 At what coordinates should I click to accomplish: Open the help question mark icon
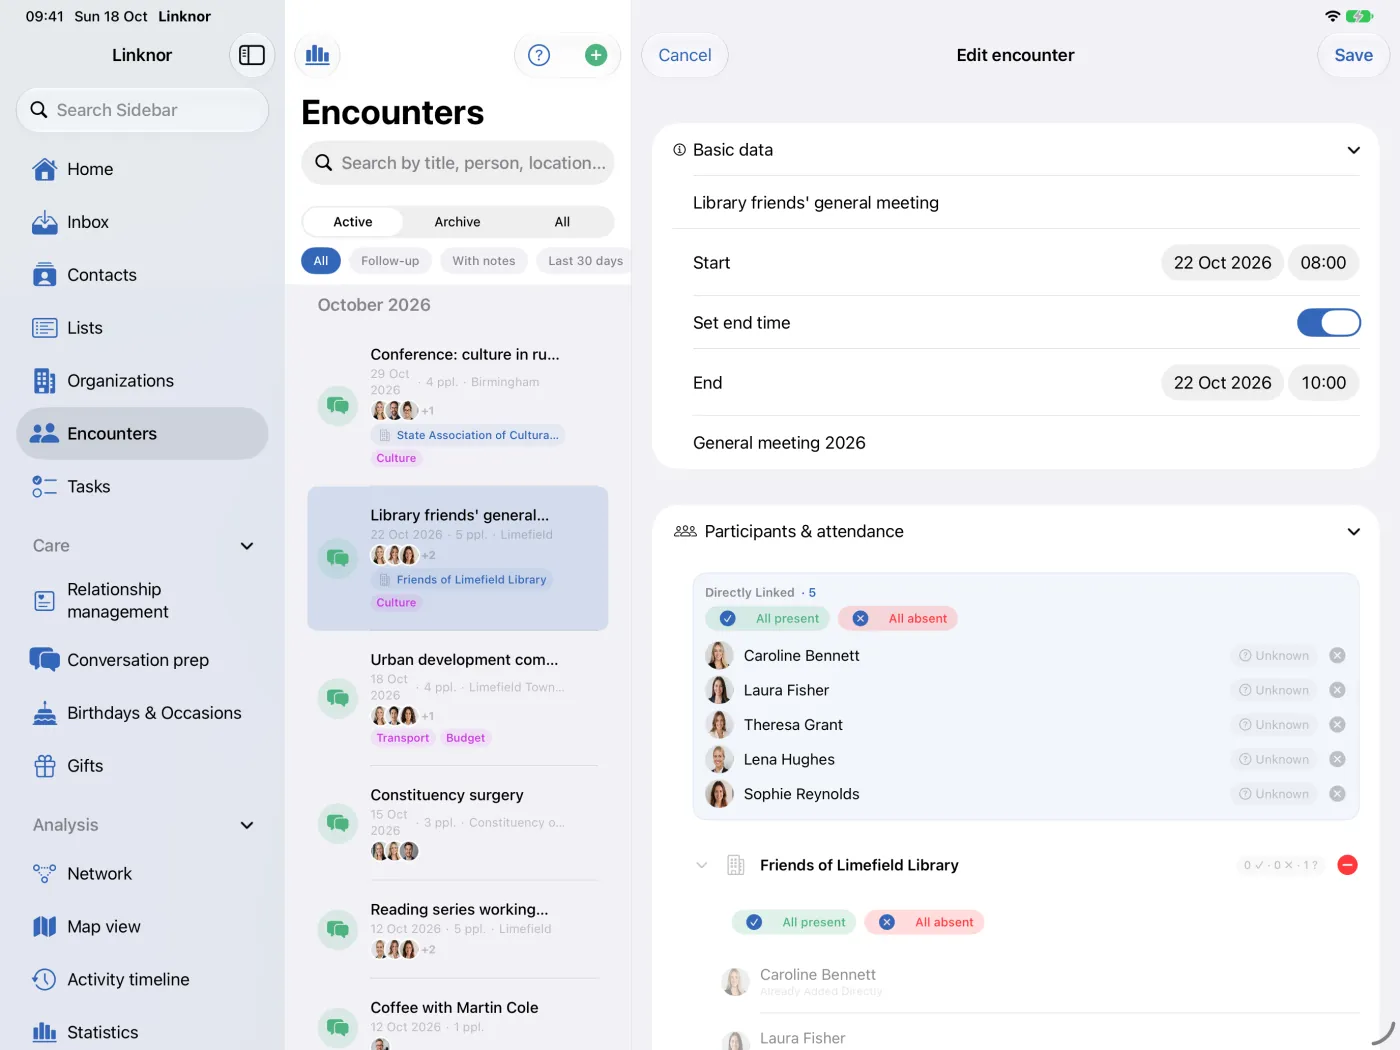pyautogui.click(x=539, y=55)
